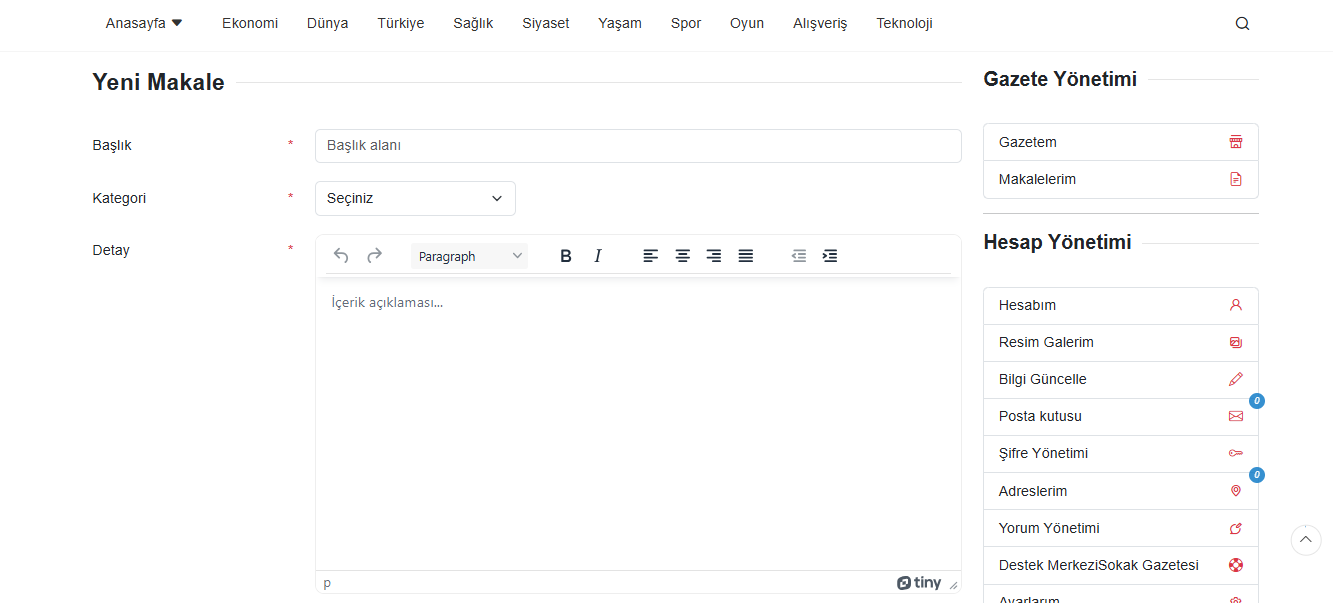Screen dimensions: 1333x603
Task: Open the search icon in header
Action: (1242, 24)
